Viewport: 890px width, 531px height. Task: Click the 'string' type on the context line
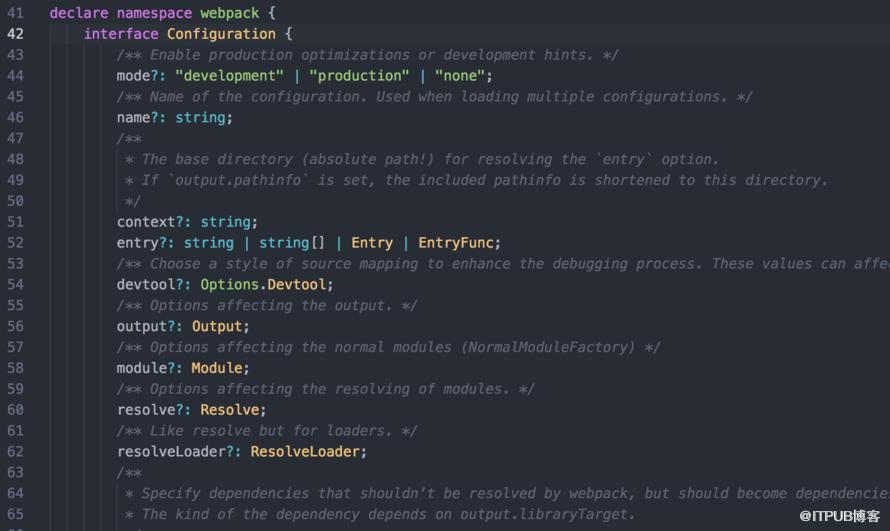click(x=225, y=222)
